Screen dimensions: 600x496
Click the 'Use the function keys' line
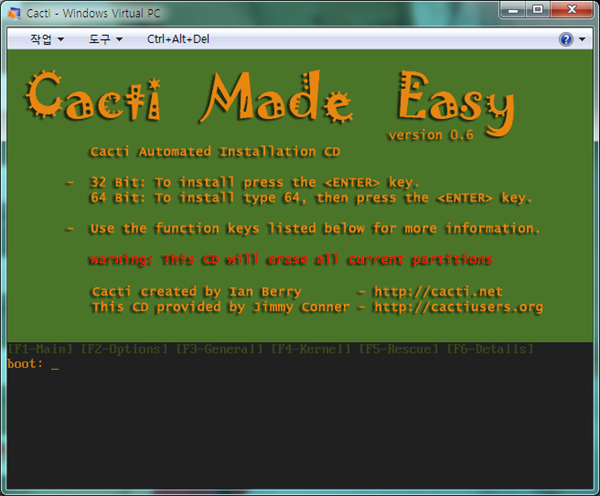(315, 229)
